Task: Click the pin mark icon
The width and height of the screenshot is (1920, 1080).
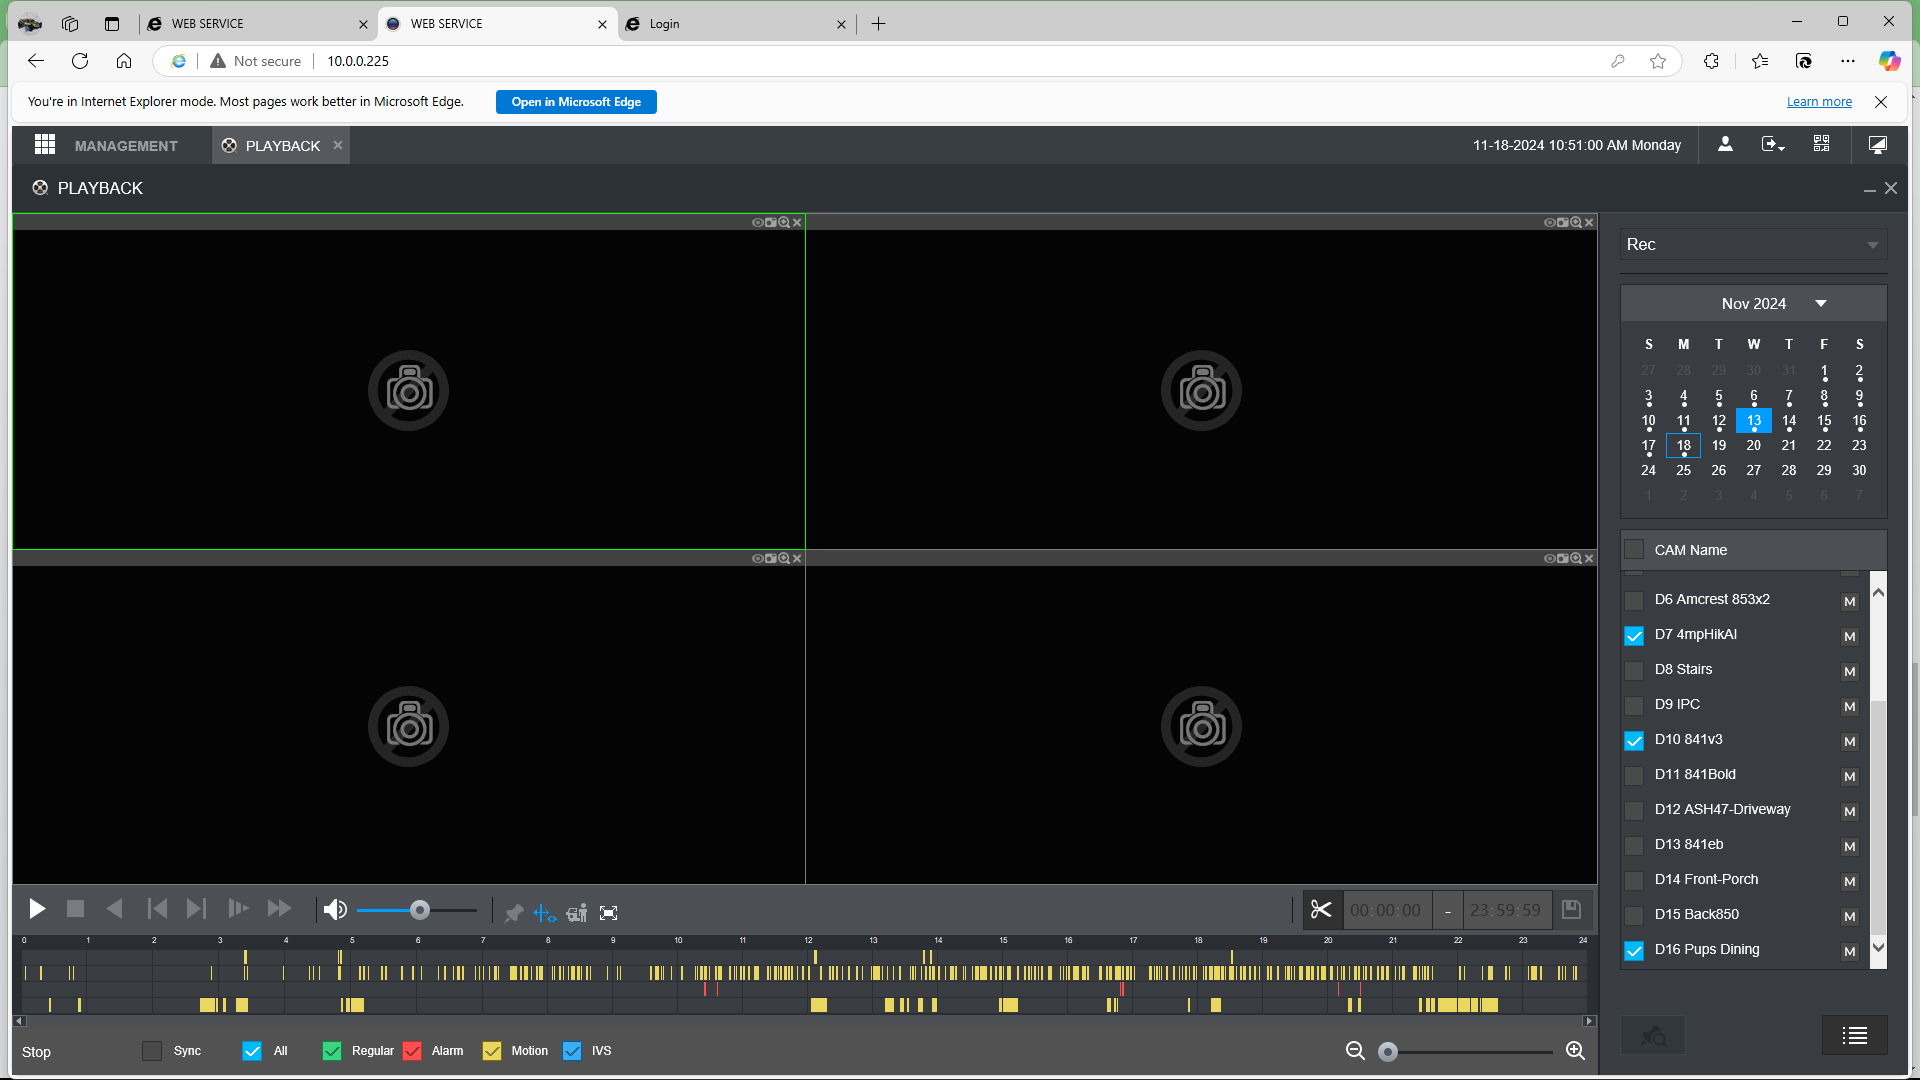Action: pos(514,913)
